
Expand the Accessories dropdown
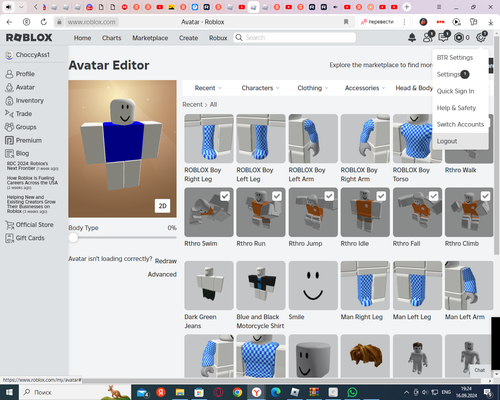pos(365,88)
